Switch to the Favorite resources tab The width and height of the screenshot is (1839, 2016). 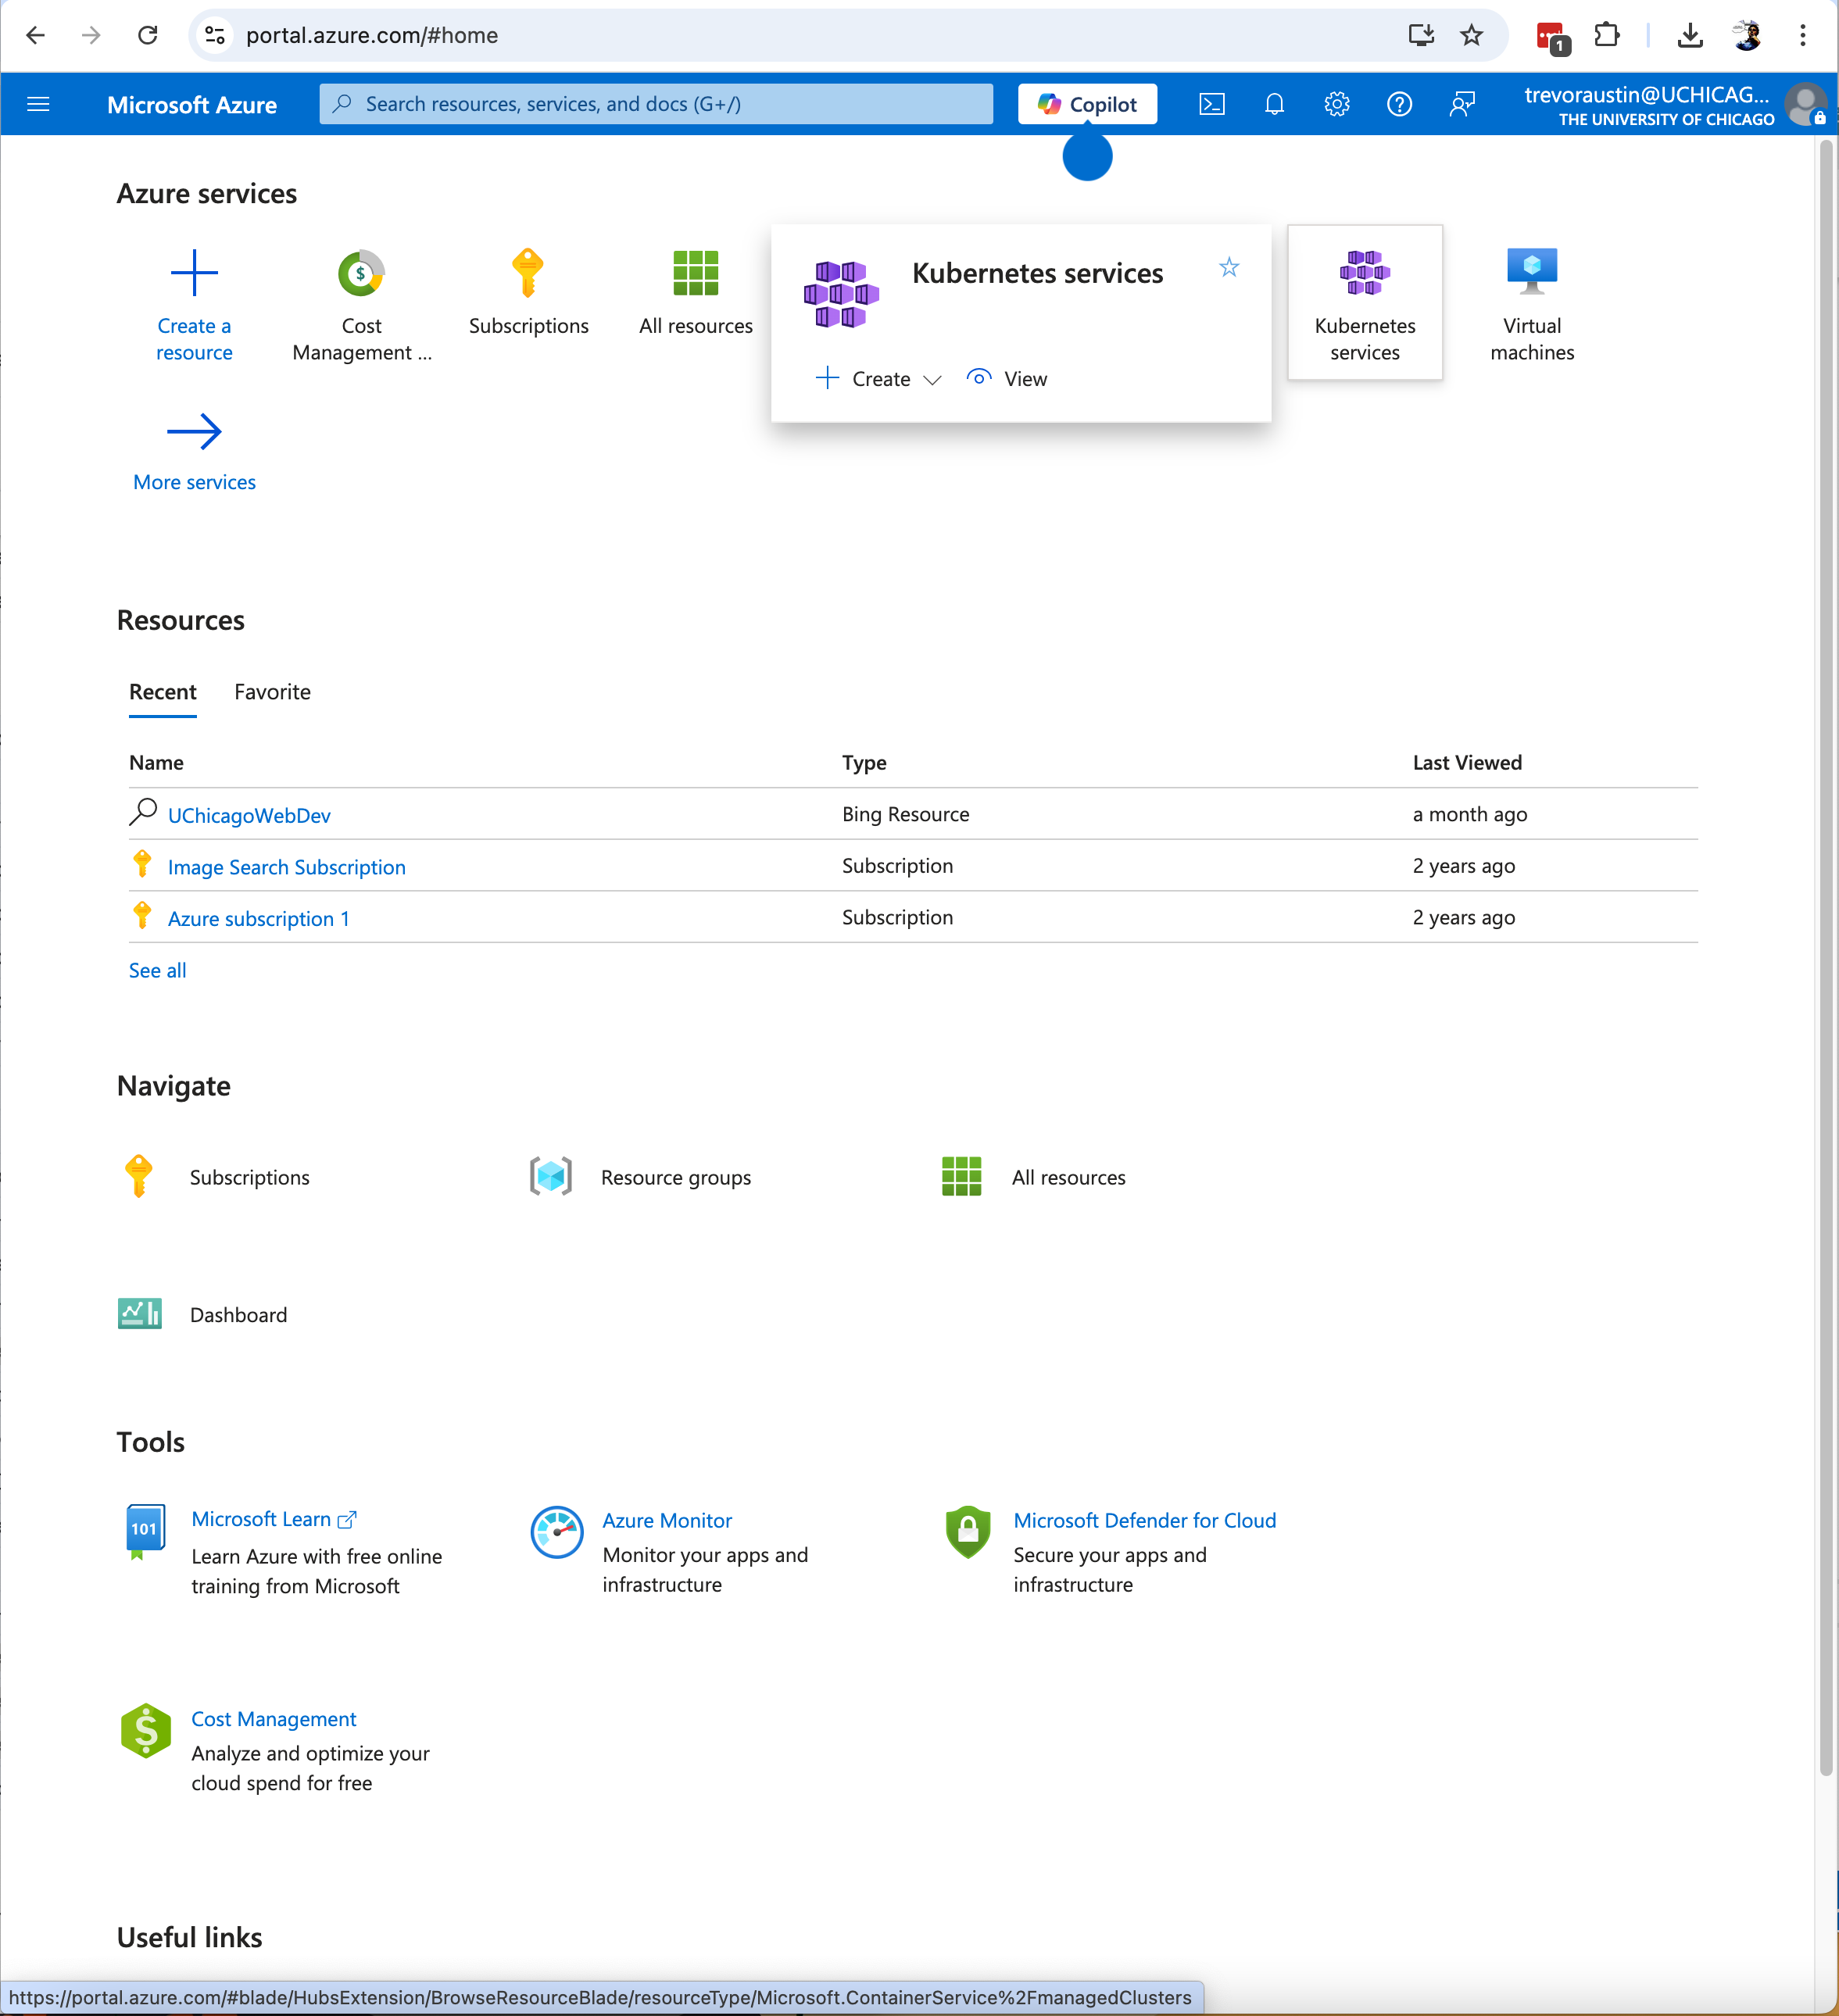tap(272, 691)
